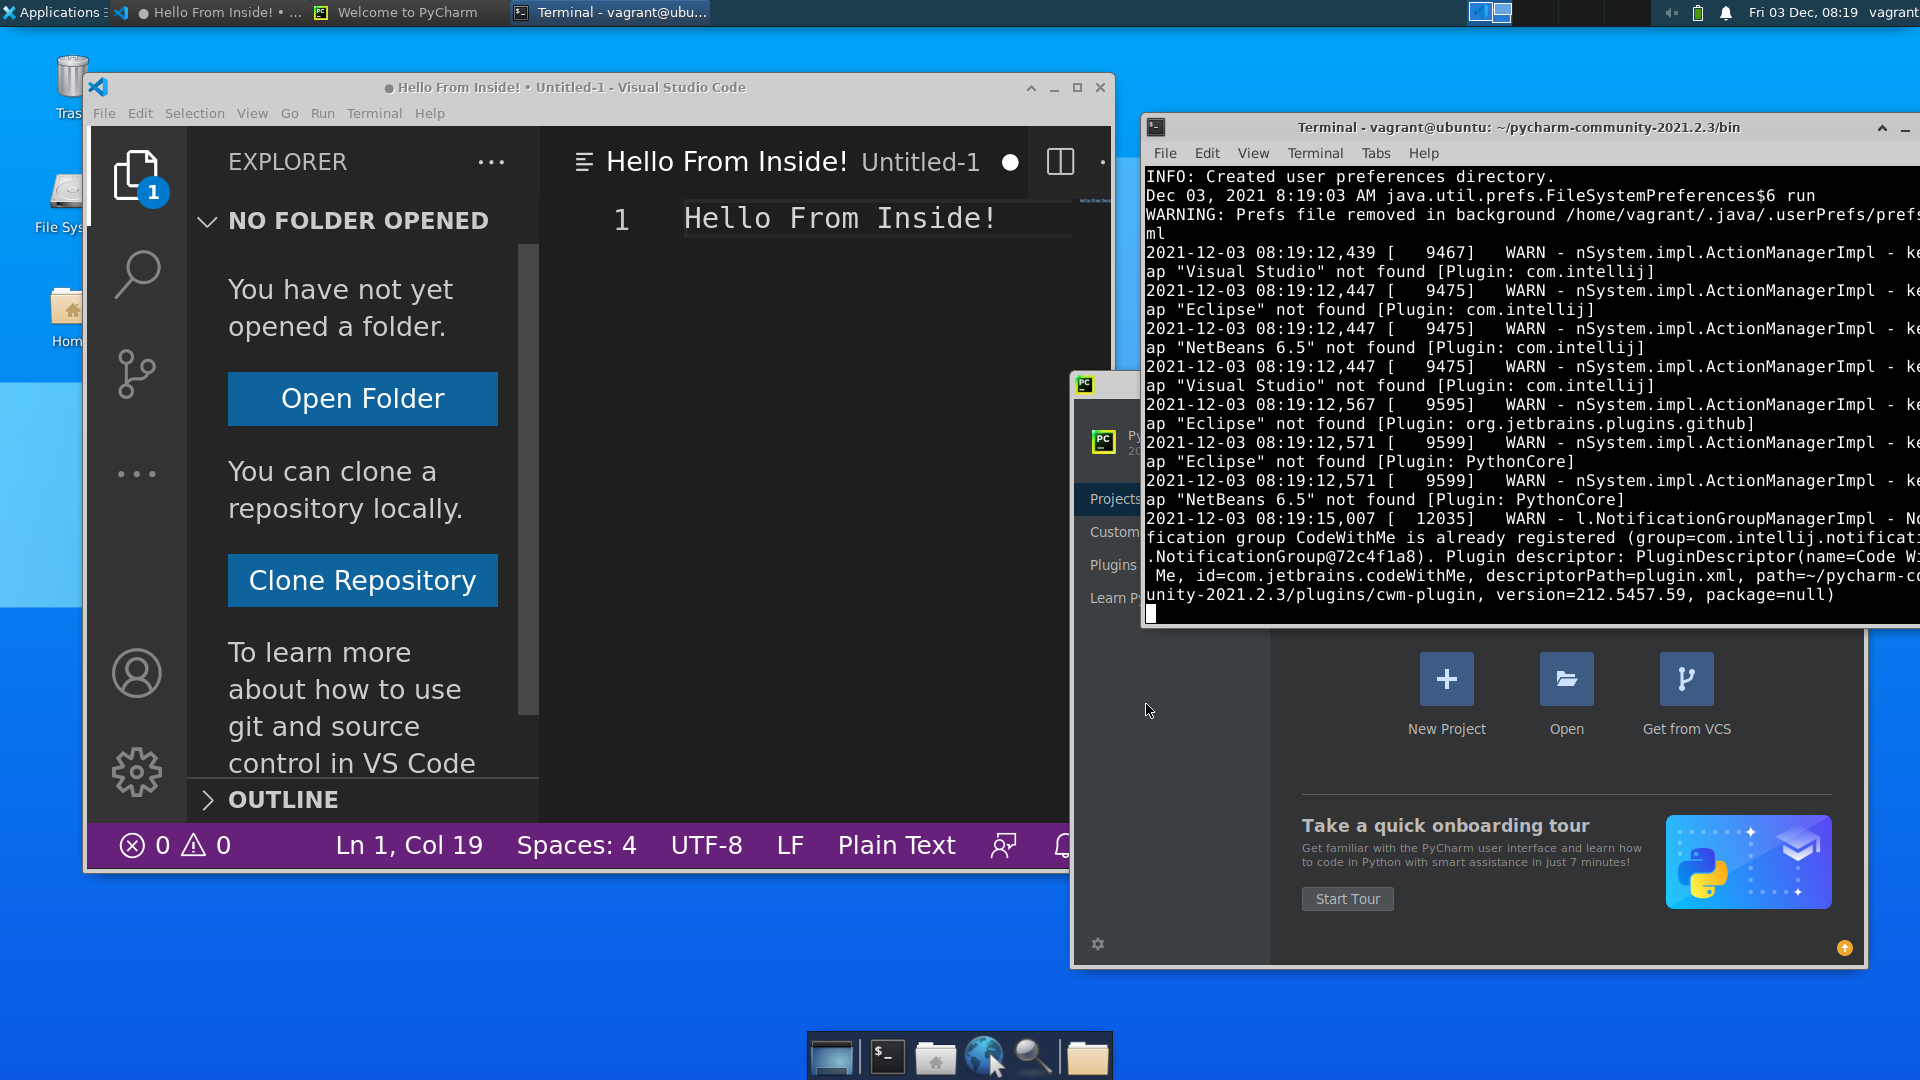This screenshot has width=1920, height=1080.
Task: Click Get from VCS icon in PyCharm
Action: (1687, 679)
